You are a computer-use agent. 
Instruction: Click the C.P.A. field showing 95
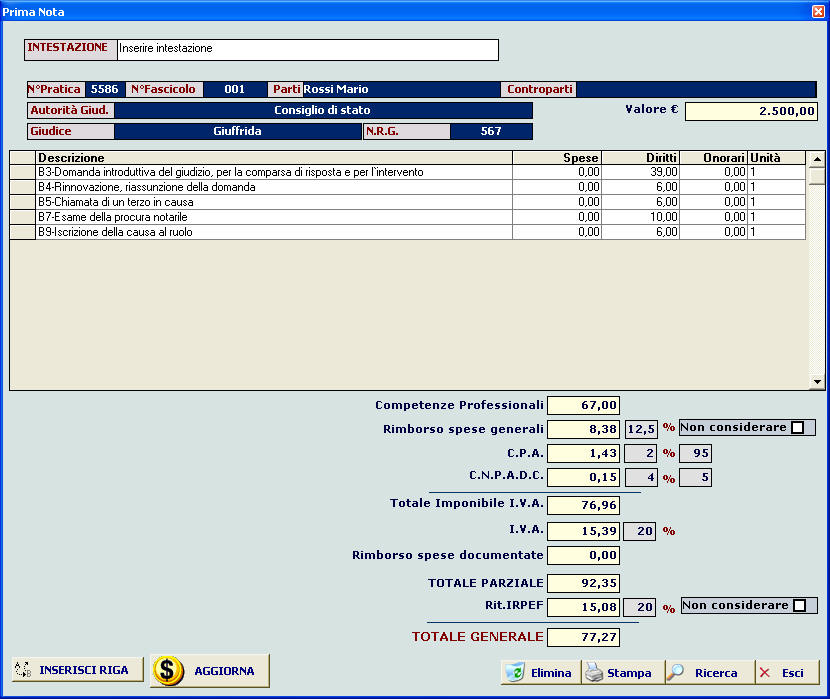696,453
